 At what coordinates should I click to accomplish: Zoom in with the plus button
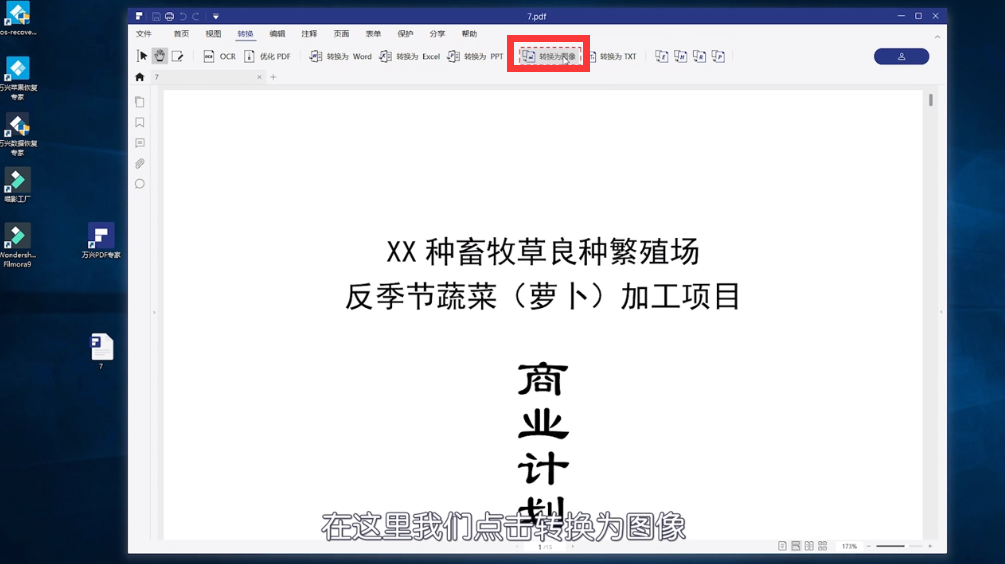930,546
